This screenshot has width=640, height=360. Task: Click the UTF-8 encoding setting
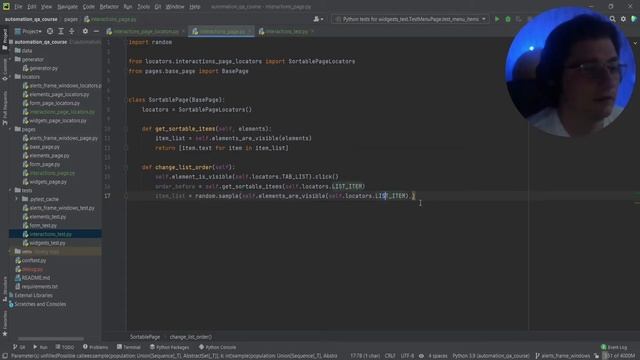(x=407, y=356)
